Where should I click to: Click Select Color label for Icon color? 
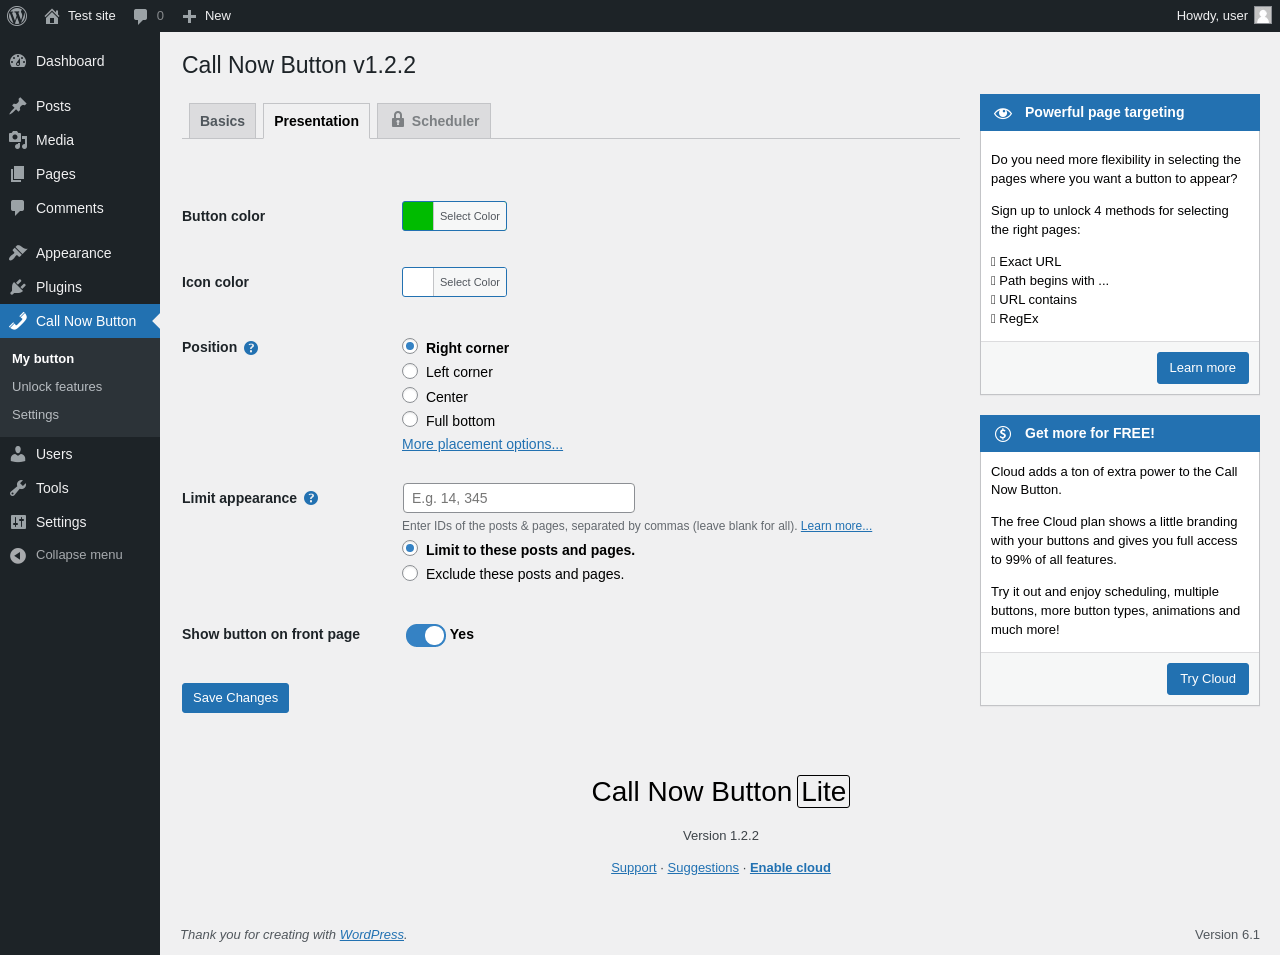[470, 282]
